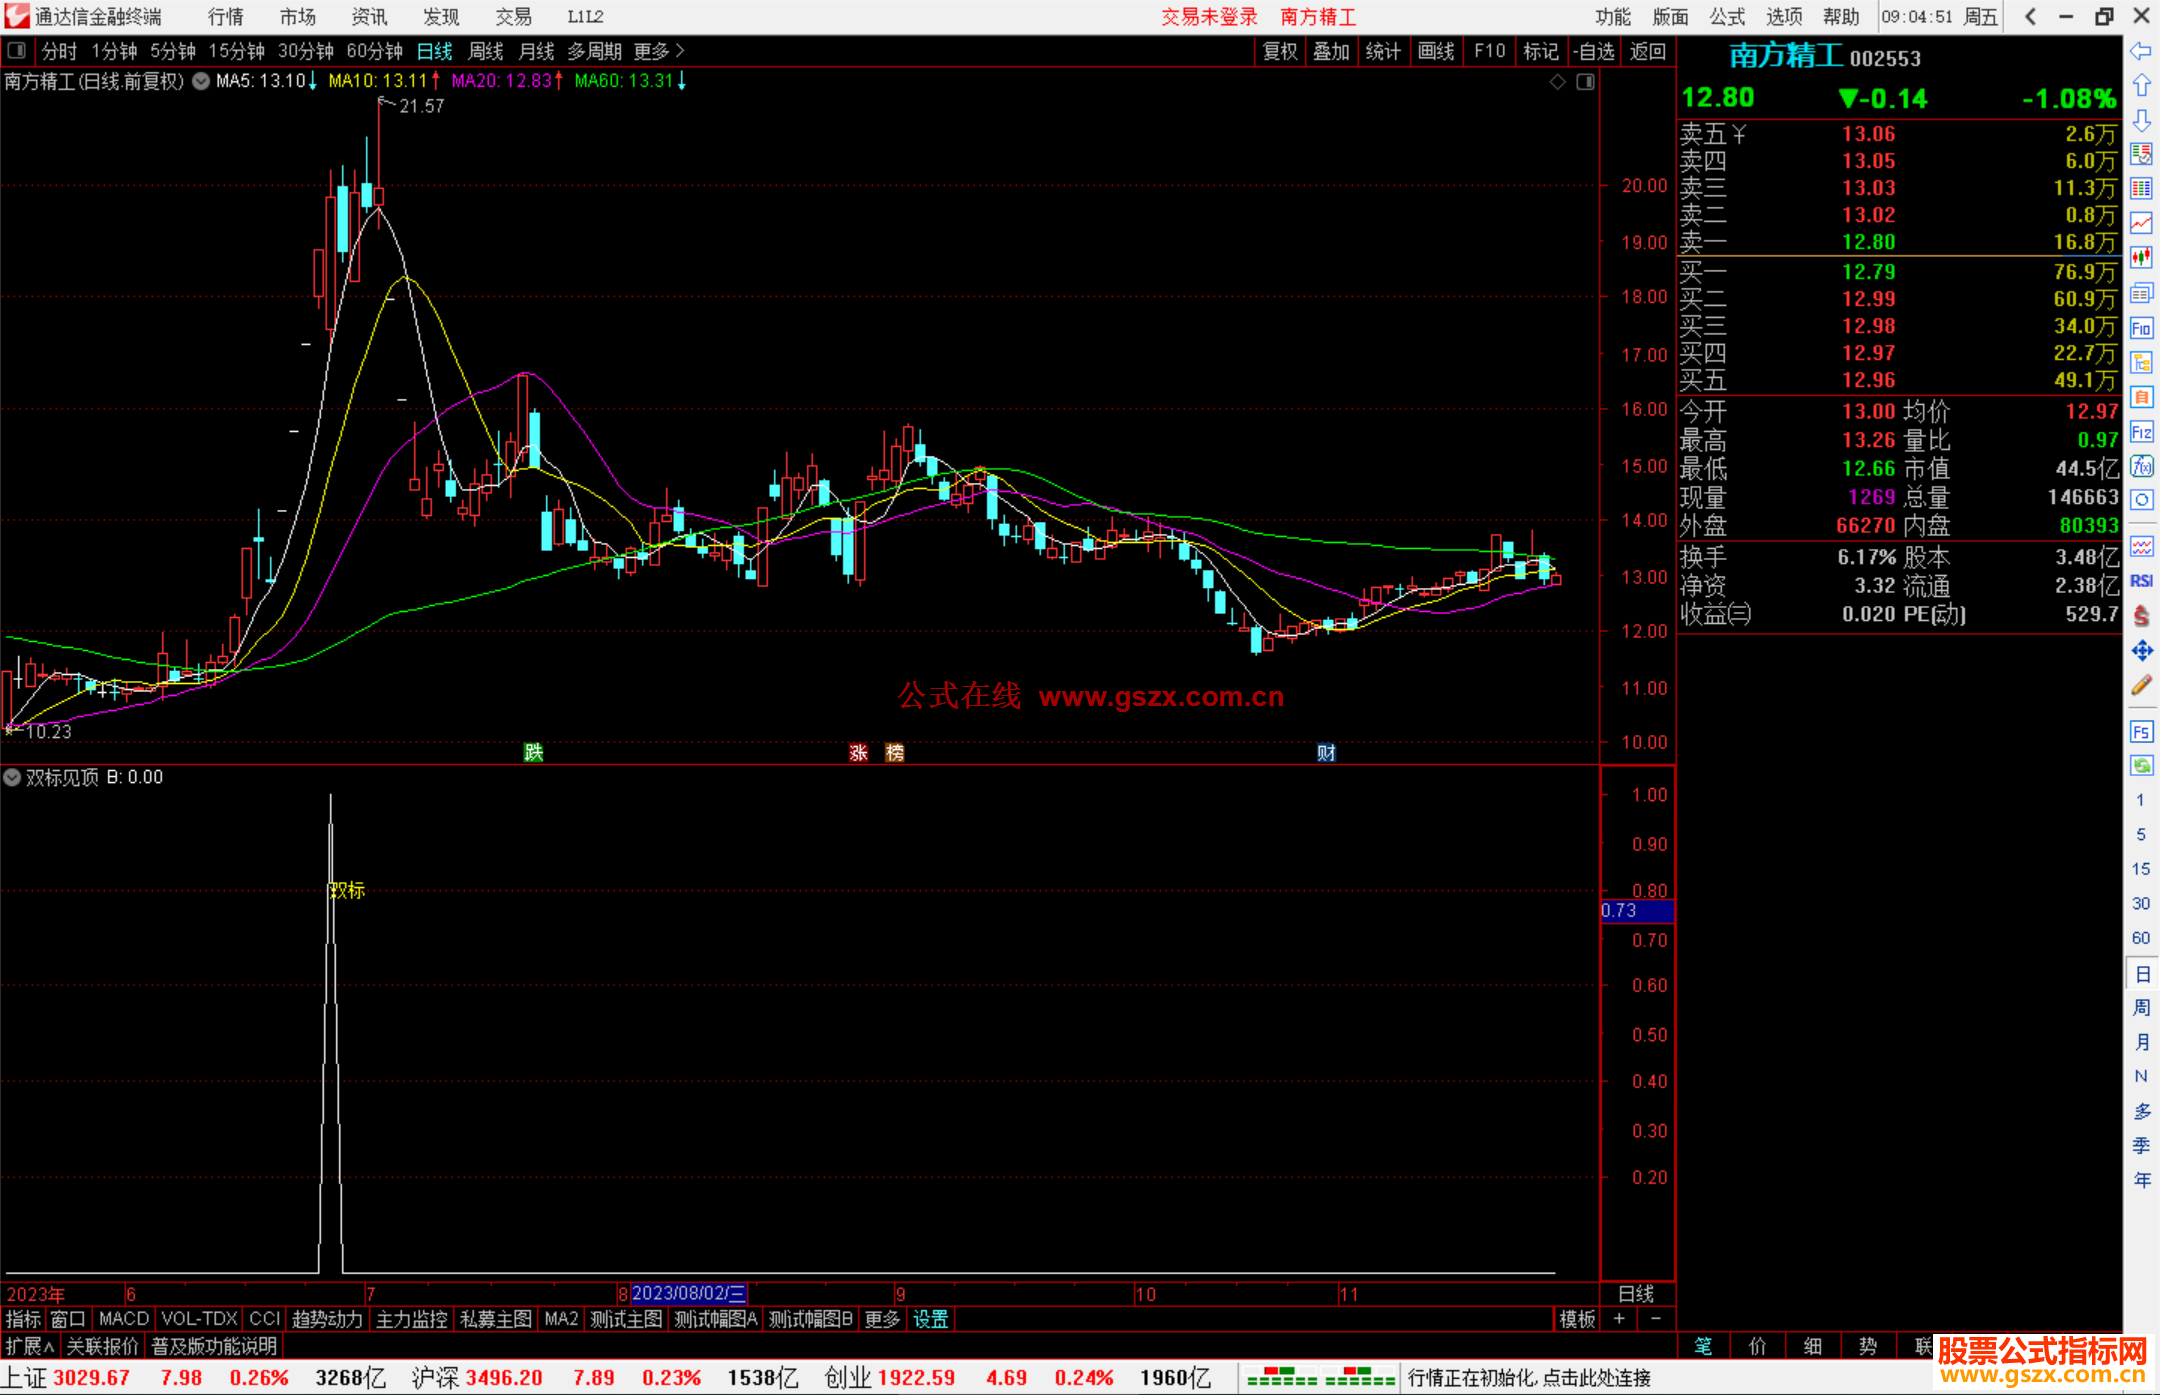The height and width of the screenshot is (1395, 2160).
Task: Click the four-way move arrows icon
Action: coord(2141,651)
